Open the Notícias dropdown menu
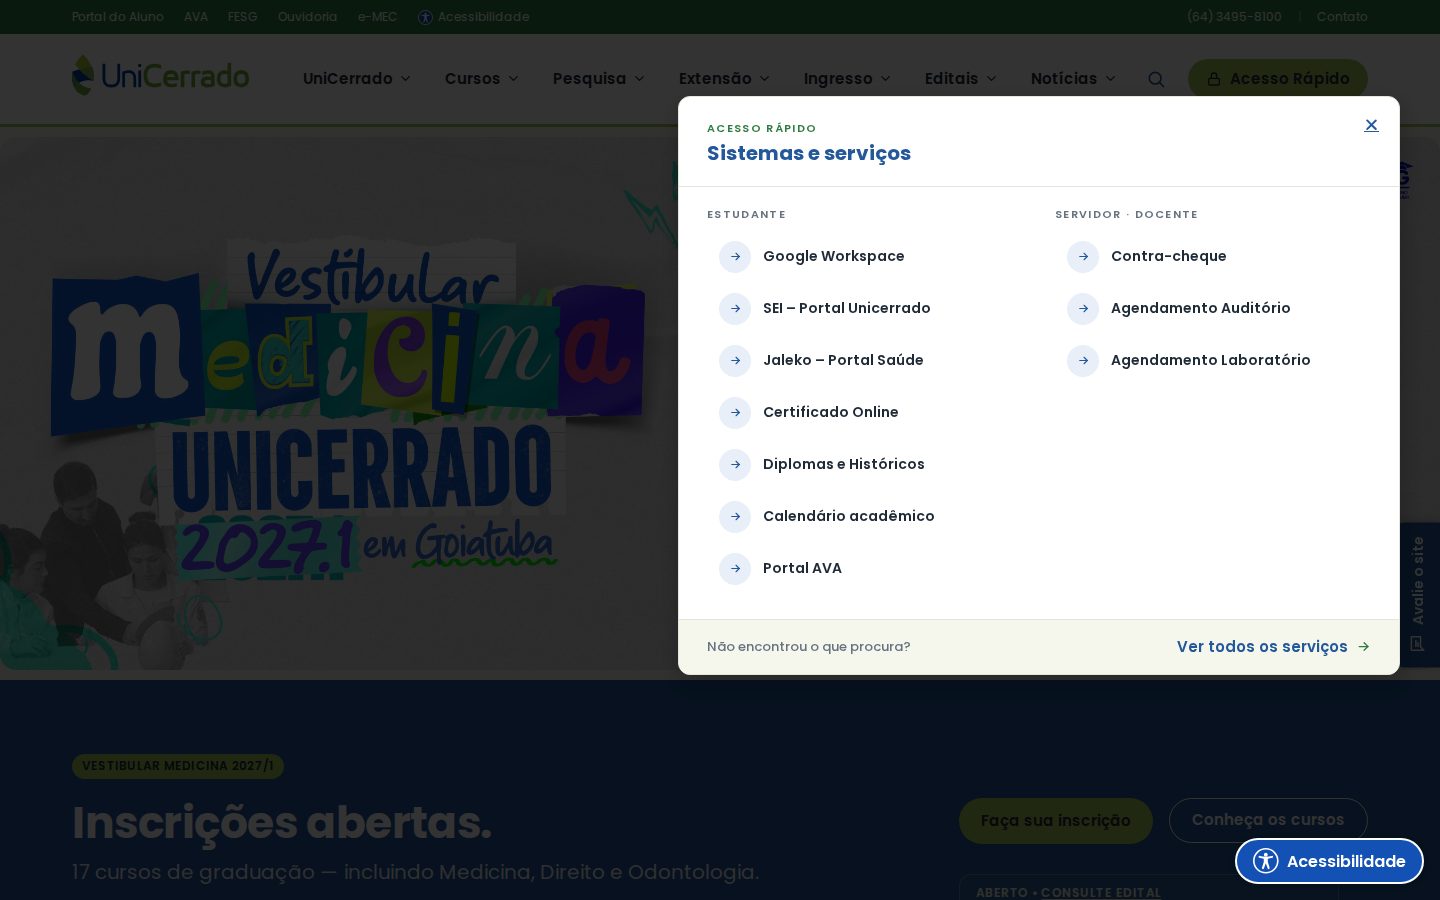Image resolution: width=1440 pixels, height=900 pixels. pos(1073,79)
